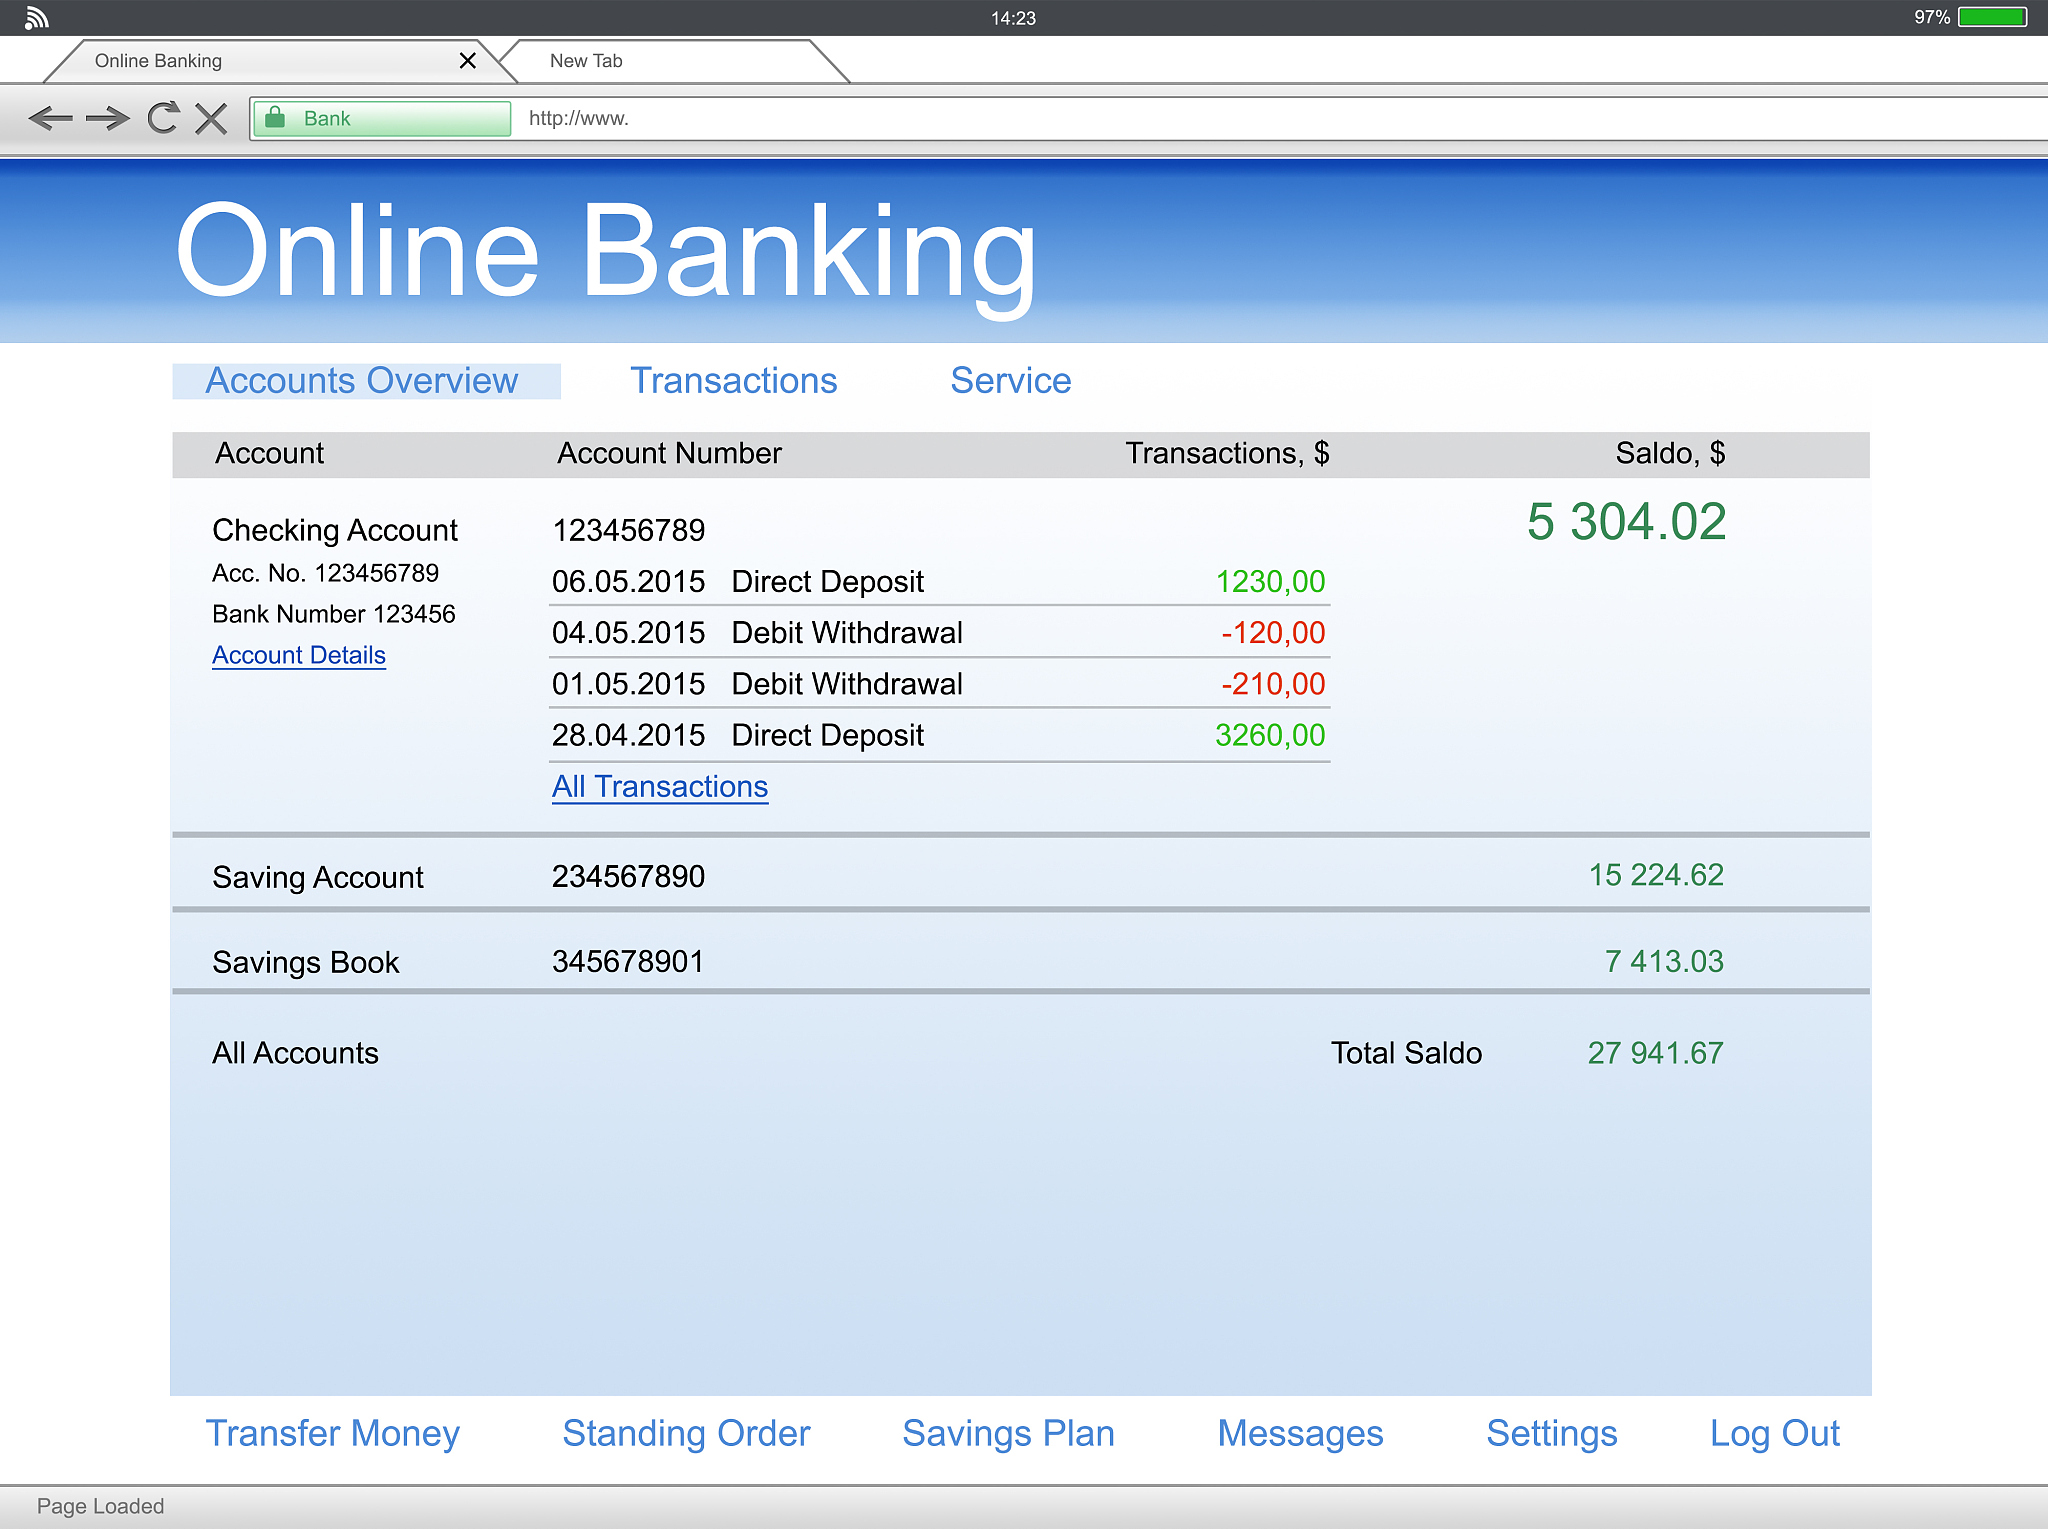The width and height of the screenshot is (2048, 1529).
Task: Click the Saldo, $ column header
Action: 1670,453
